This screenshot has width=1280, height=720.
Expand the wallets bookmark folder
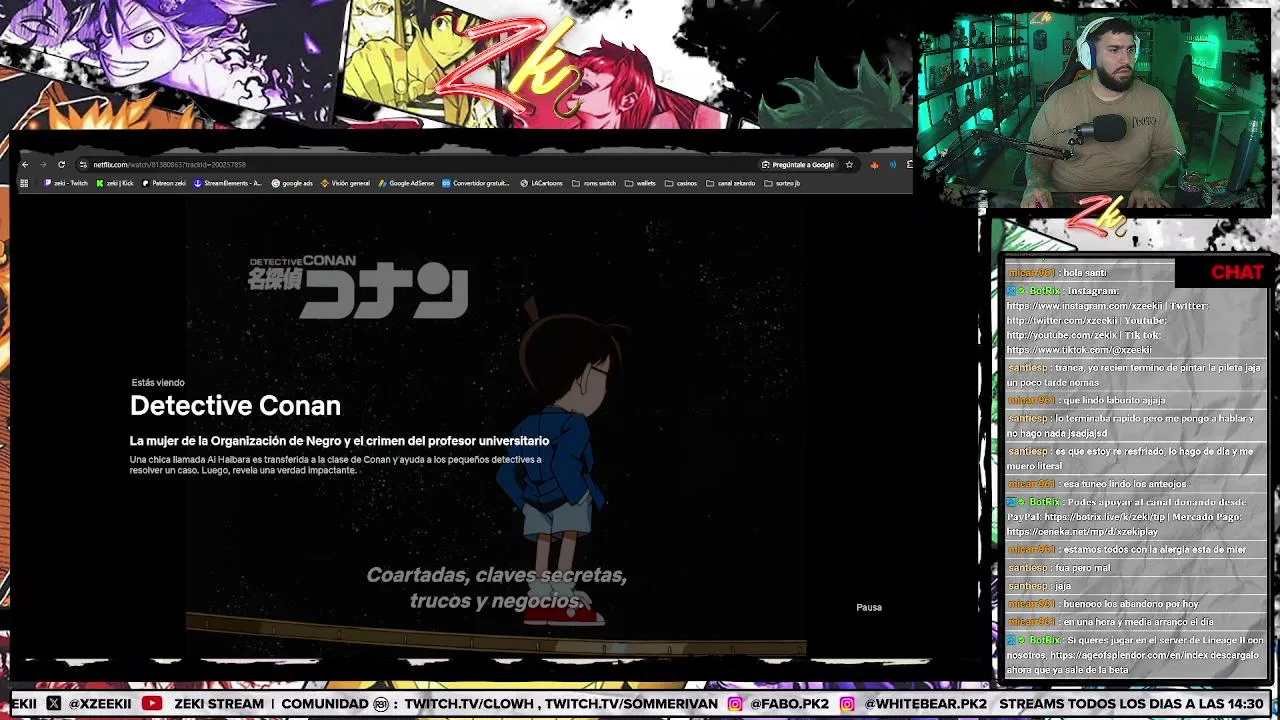(x=640, y=183)
